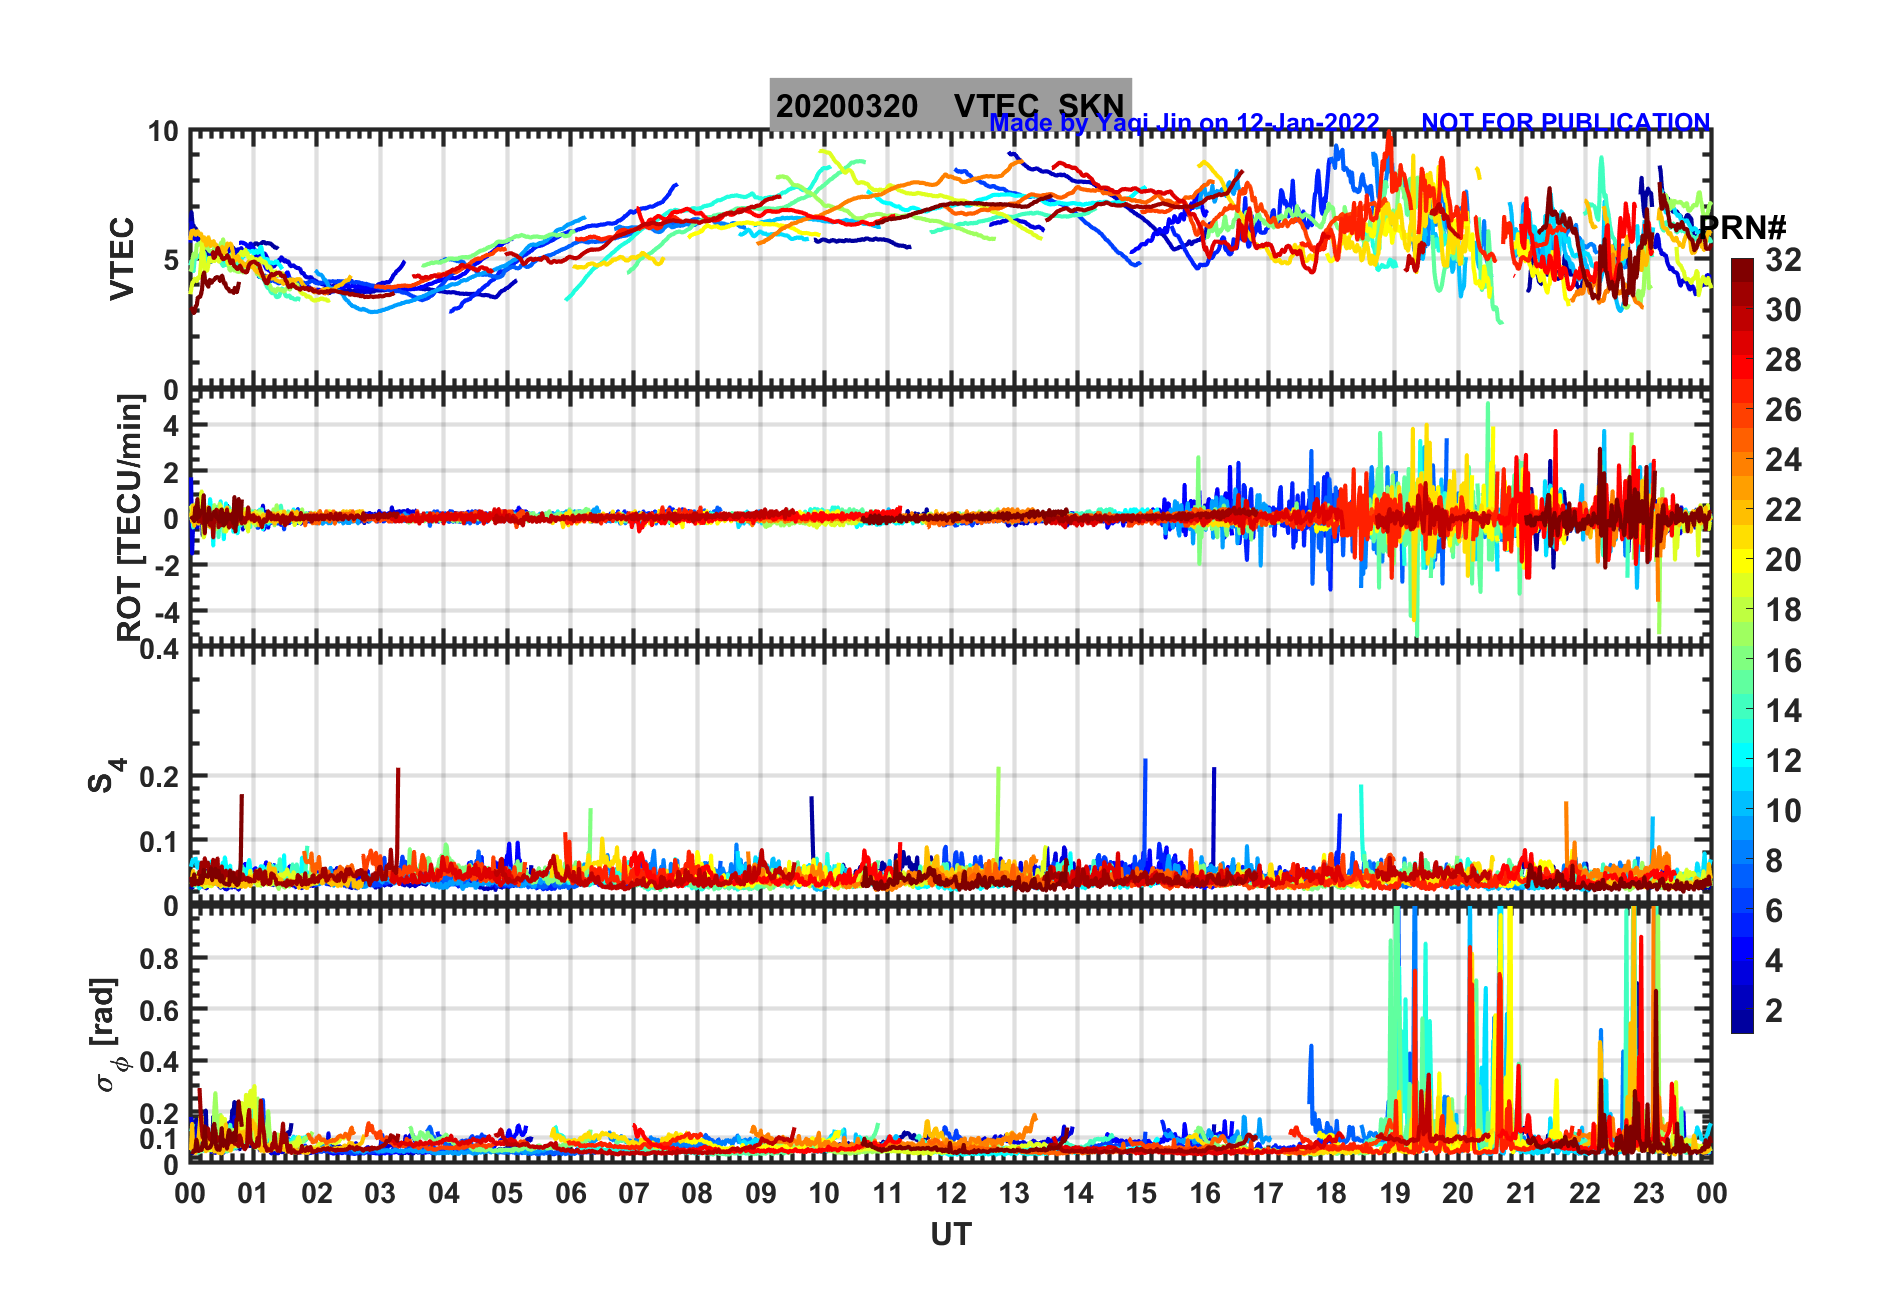The height and width of the screenshot is (1292, 1902).
Task: Select the "ROT [TECU/min]" y-axis label
Action: tap(129, 517)
